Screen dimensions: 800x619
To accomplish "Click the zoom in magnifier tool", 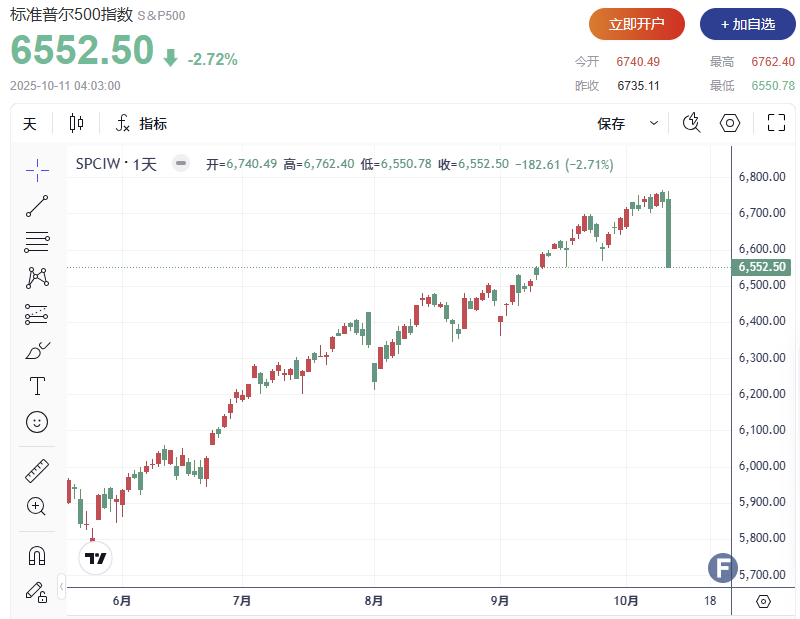I will tap(37, 506).
